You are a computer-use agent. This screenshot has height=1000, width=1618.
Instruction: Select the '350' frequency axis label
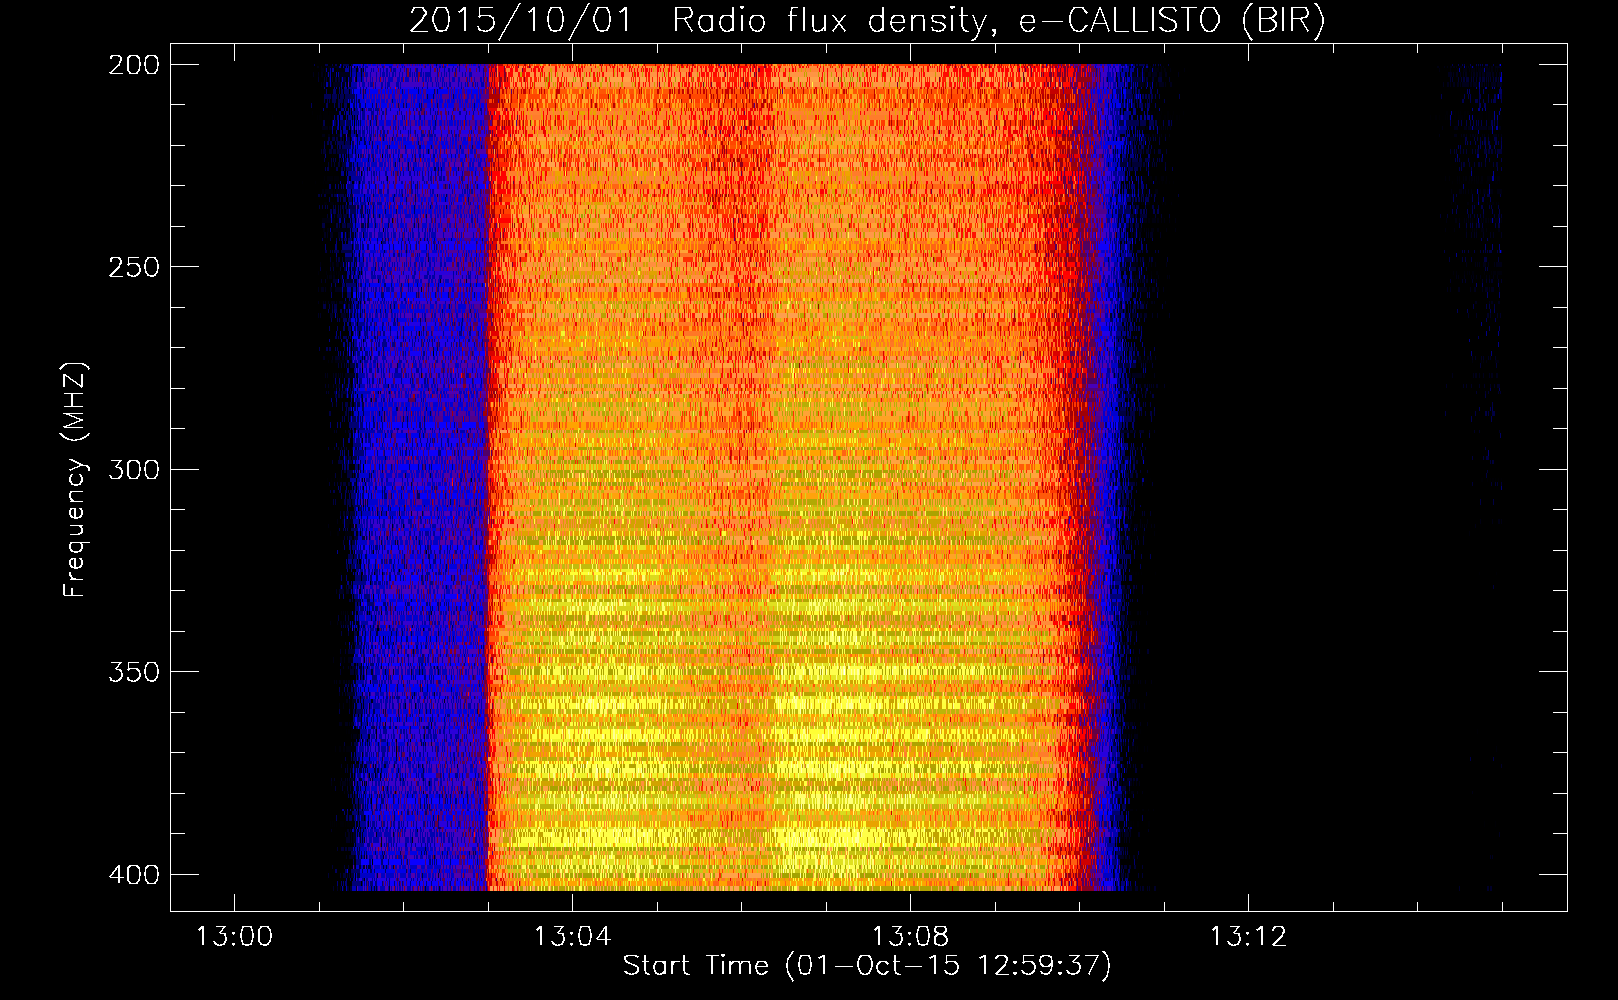click(133, 671)
